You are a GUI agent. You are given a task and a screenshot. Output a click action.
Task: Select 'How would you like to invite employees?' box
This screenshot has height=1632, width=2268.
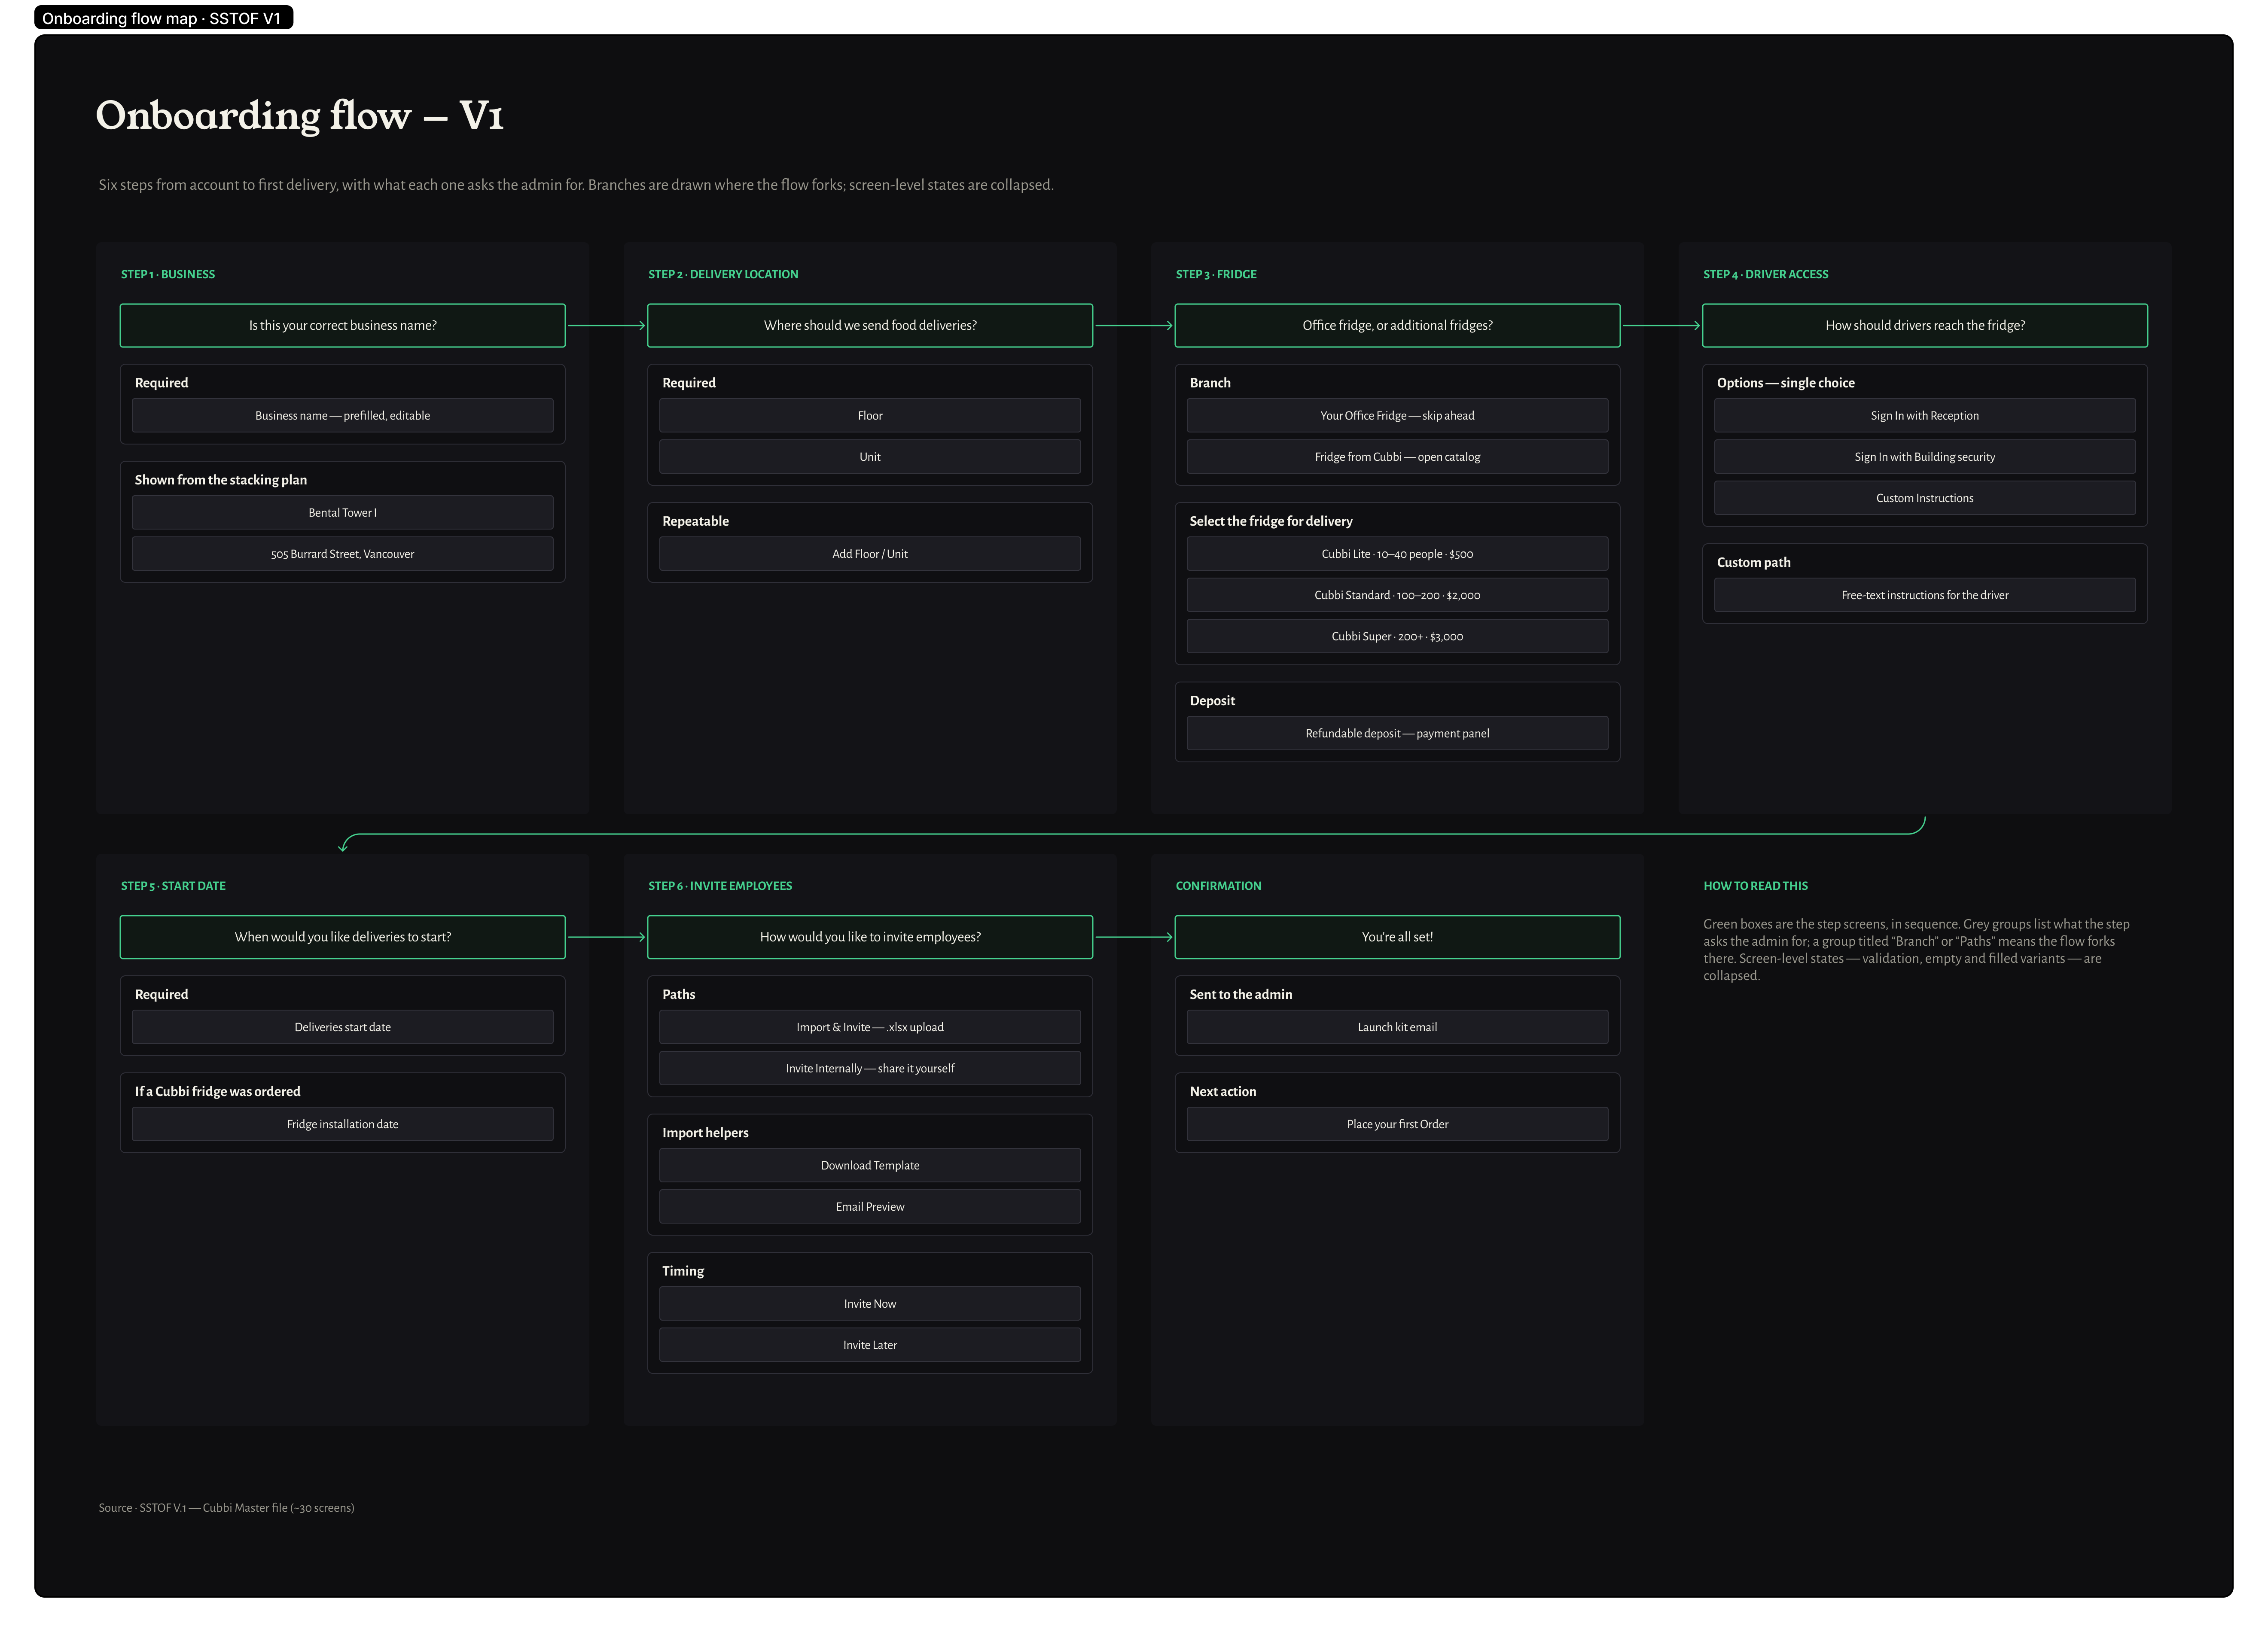click(870, 937)
